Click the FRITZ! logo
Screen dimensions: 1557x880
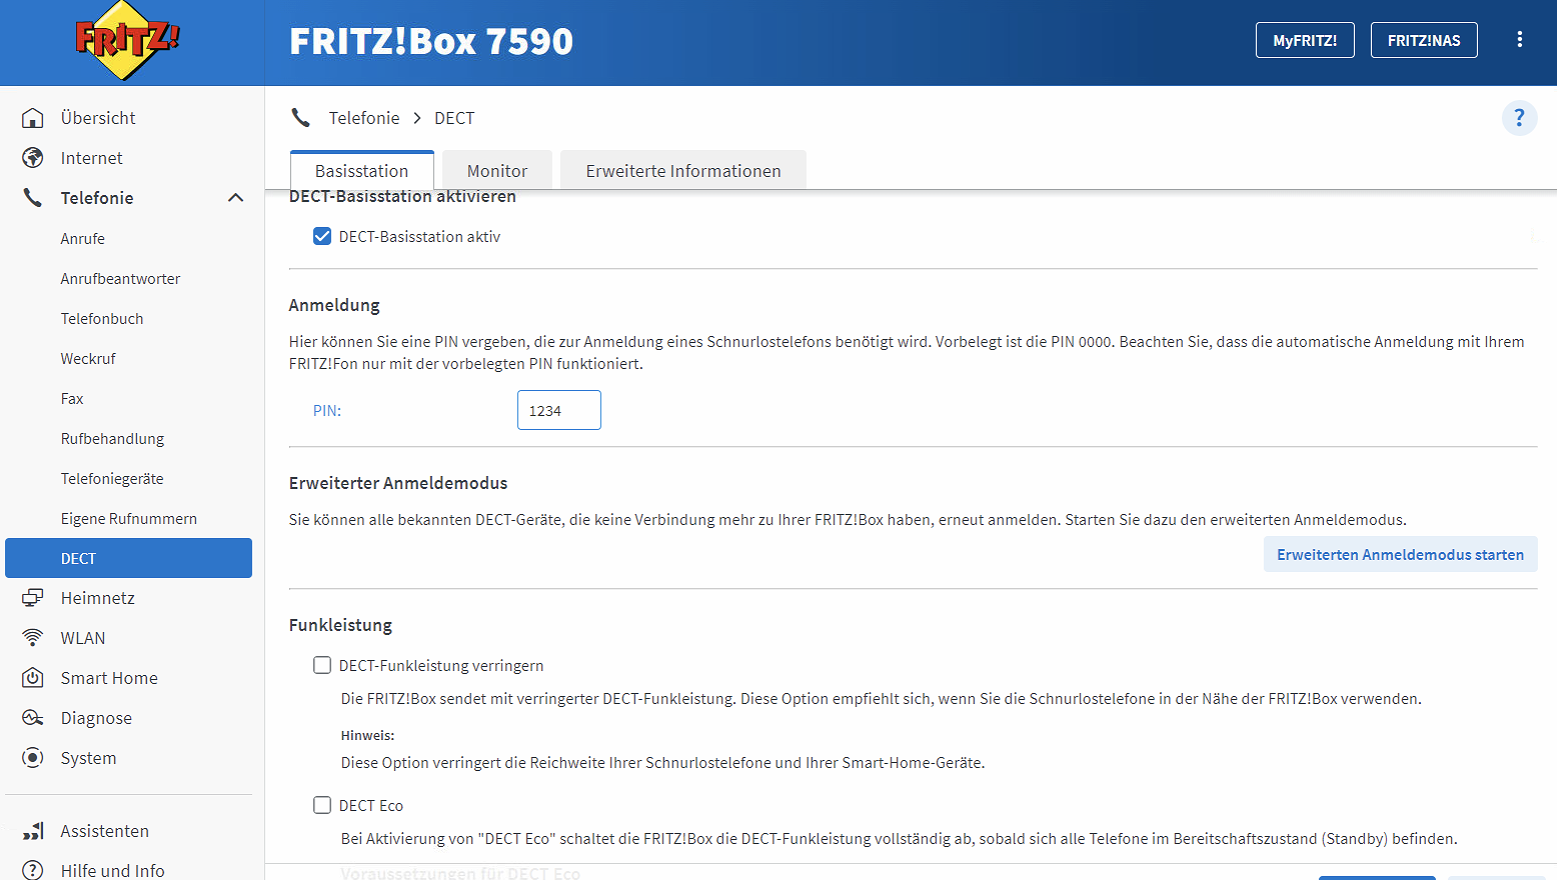click(x=127, y=41)
